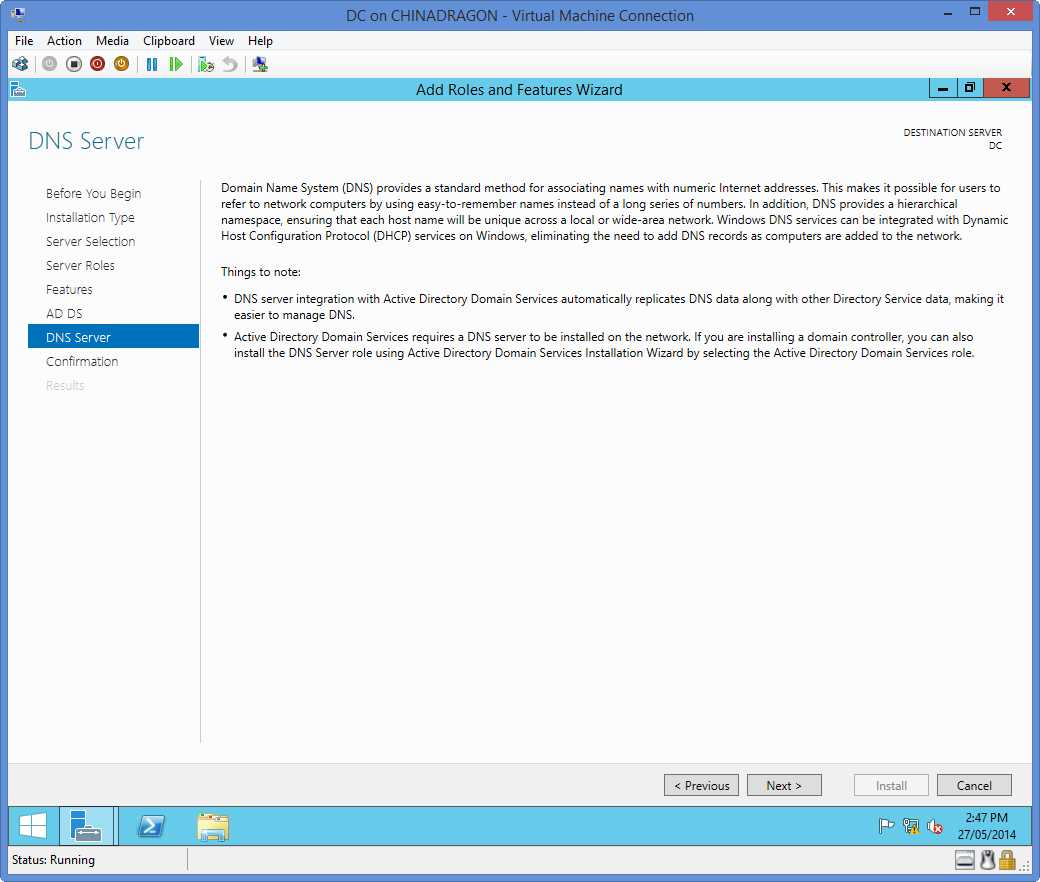Click the Next button

(784, 785)
